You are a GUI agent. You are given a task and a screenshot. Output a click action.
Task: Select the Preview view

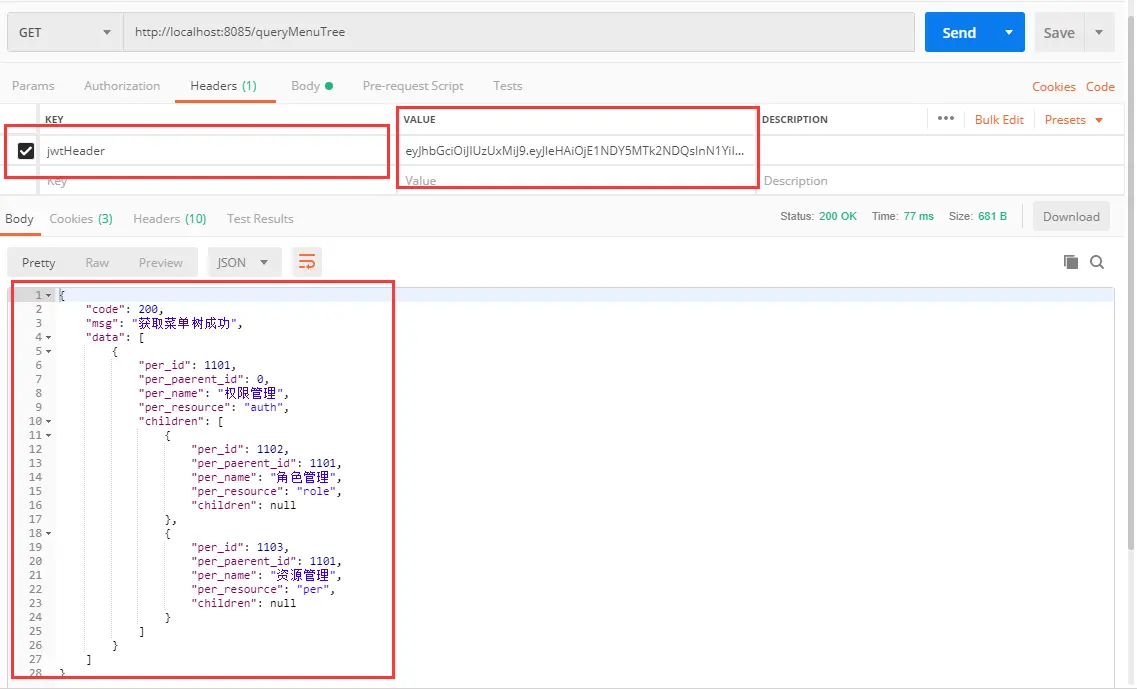tap(161, 263)
